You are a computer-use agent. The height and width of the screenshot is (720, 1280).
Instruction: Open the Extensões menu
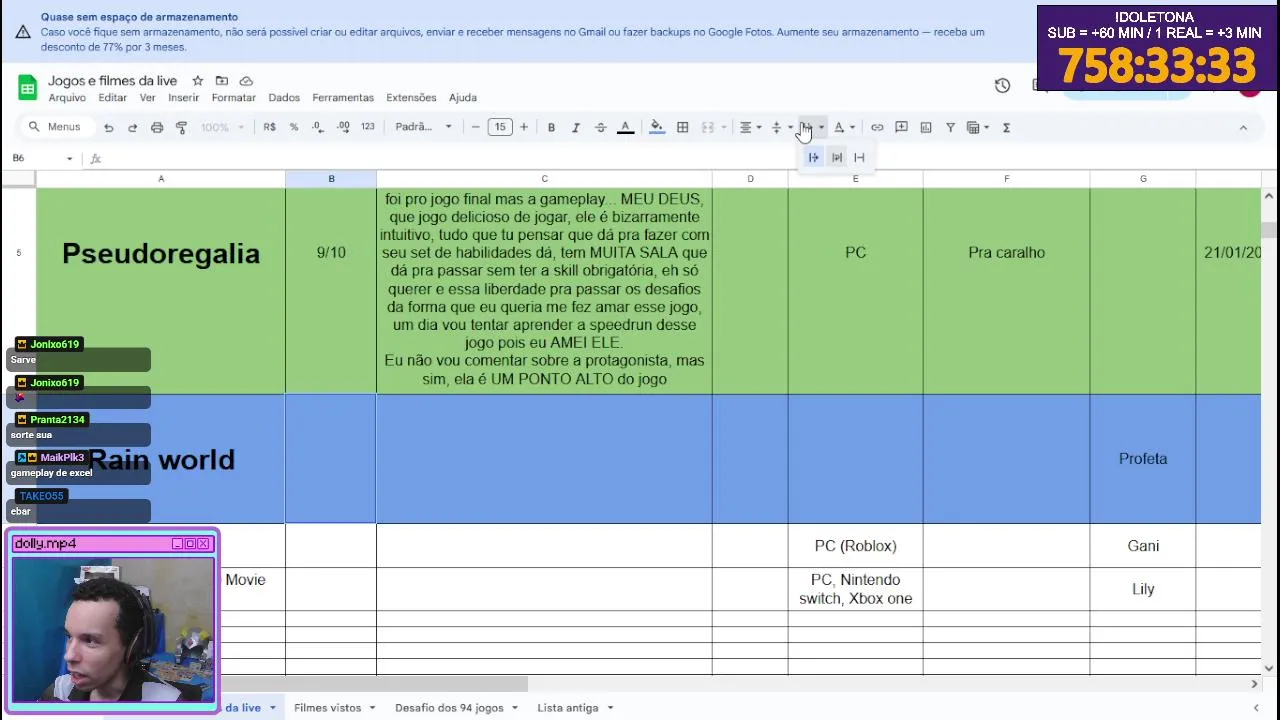pyautogui.click(x=411, y=98)
